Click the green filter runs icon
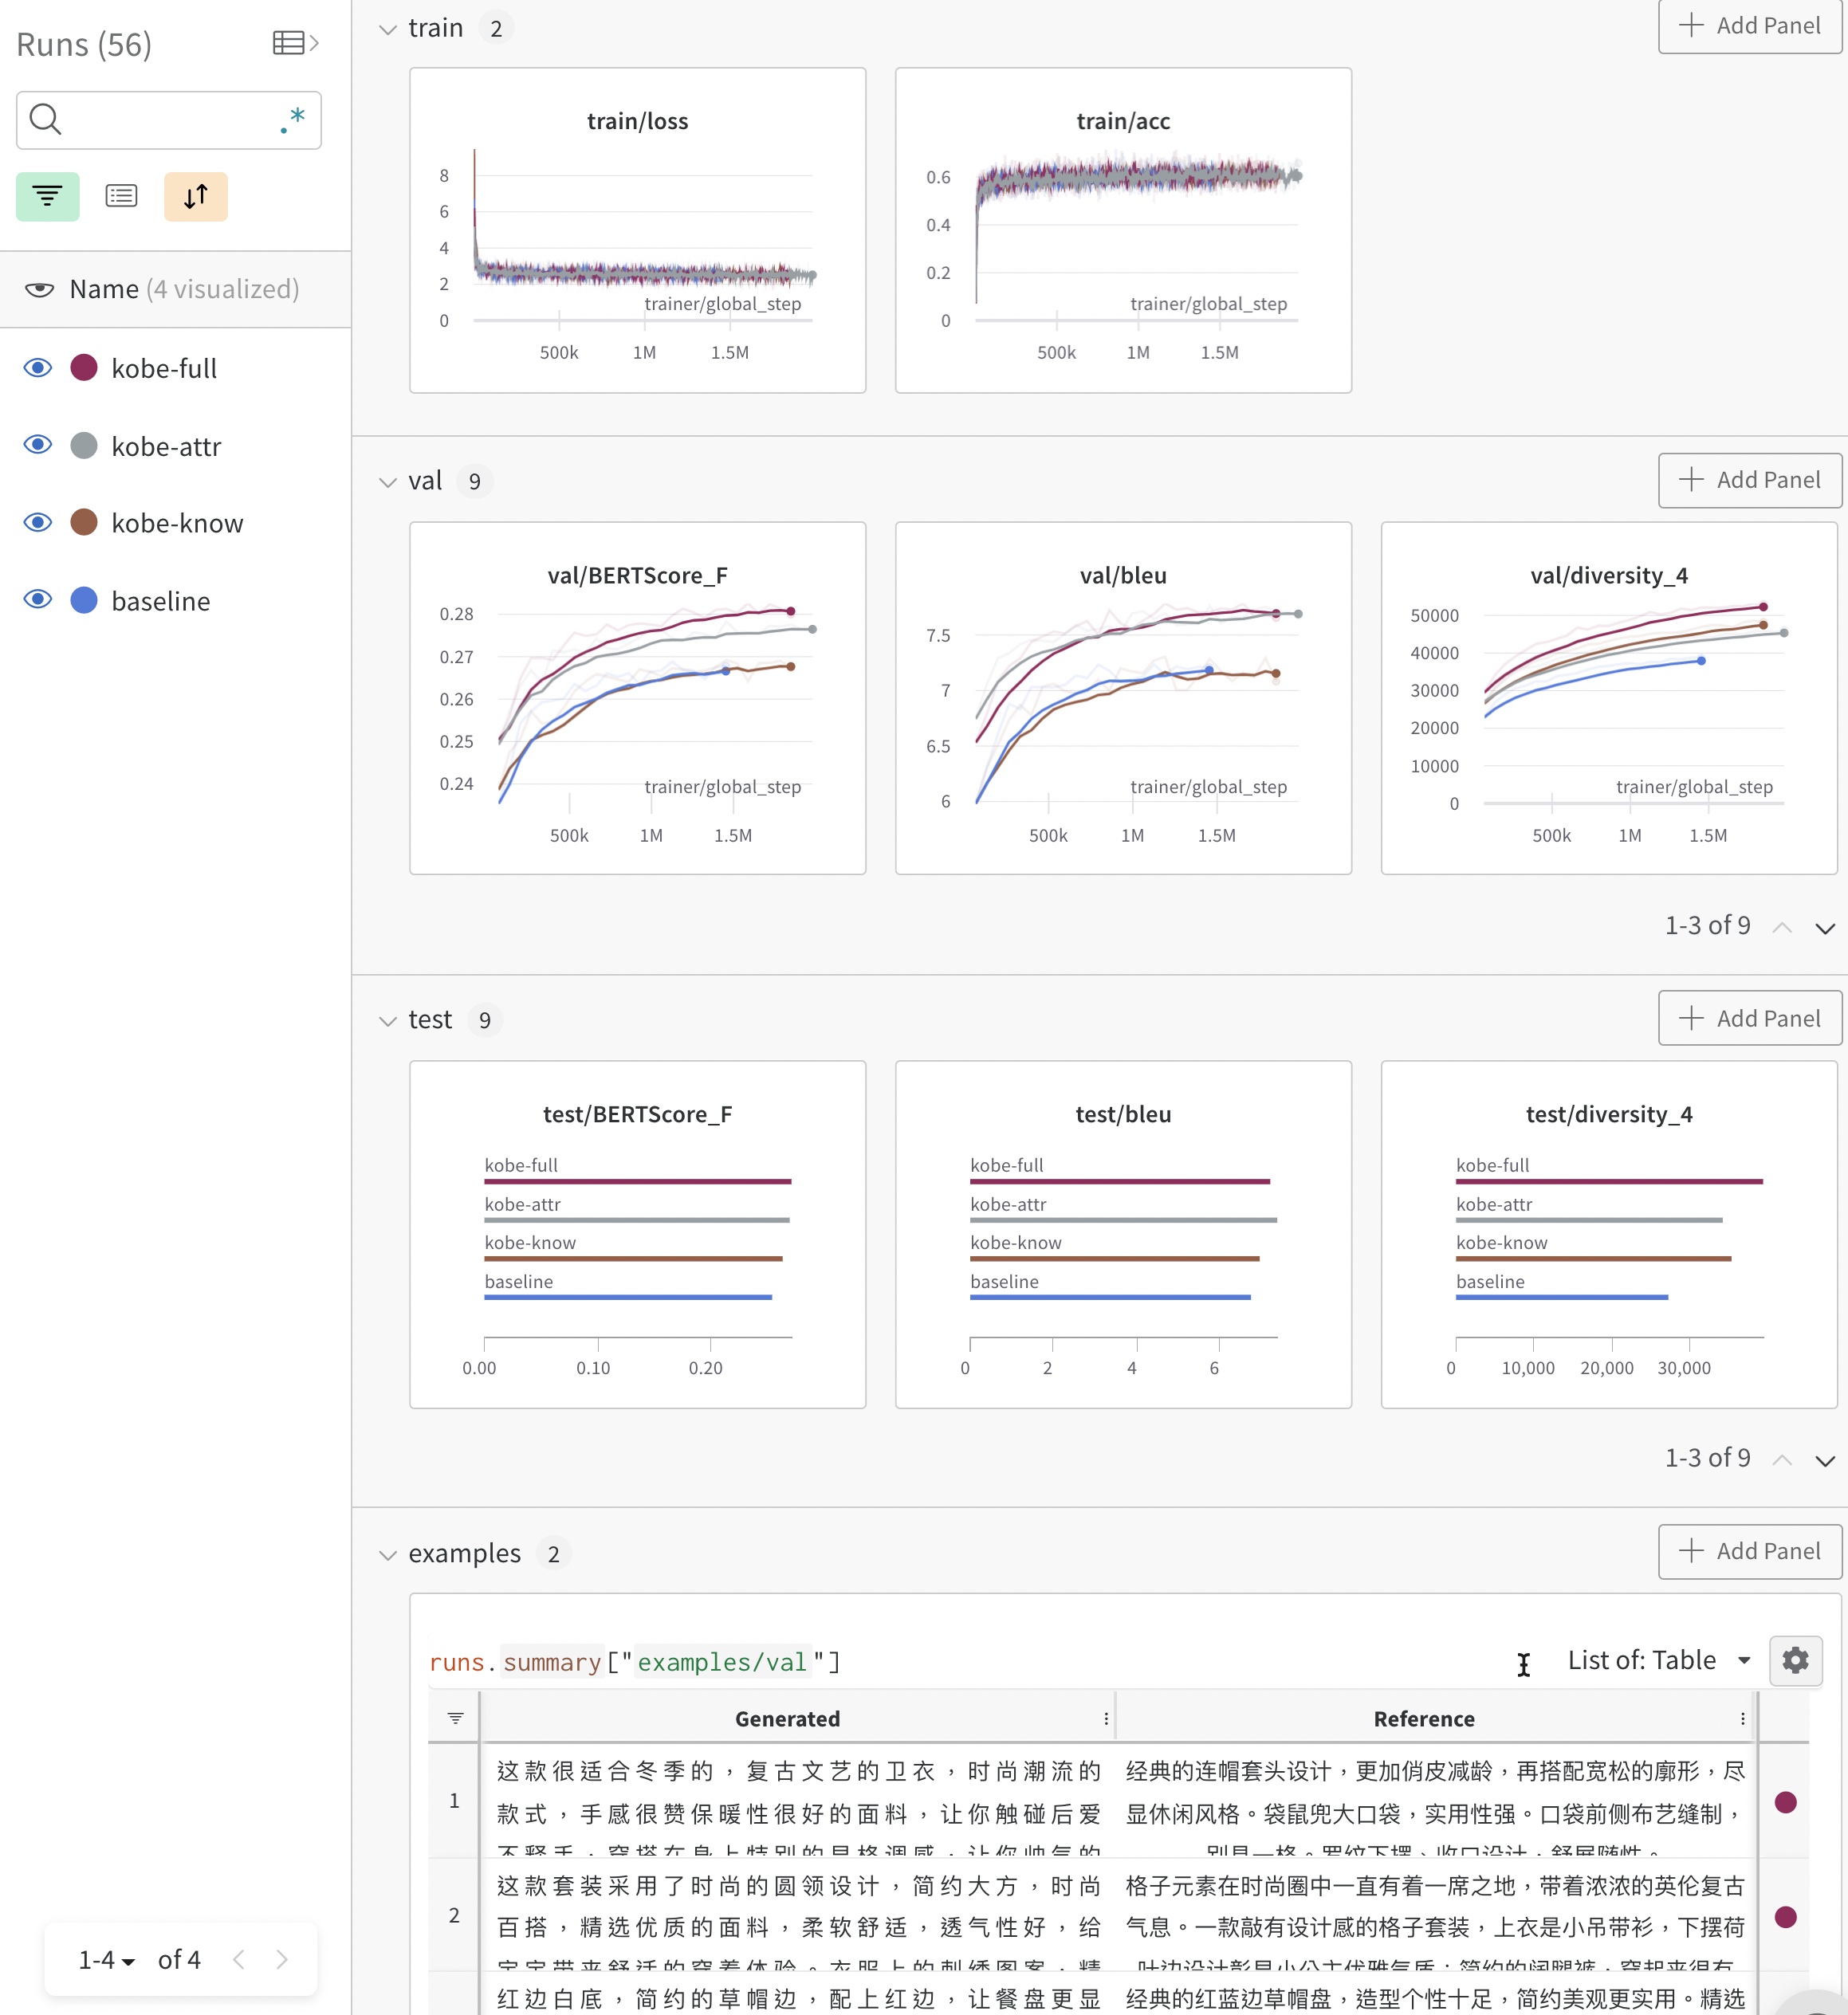 coord(47,196)
